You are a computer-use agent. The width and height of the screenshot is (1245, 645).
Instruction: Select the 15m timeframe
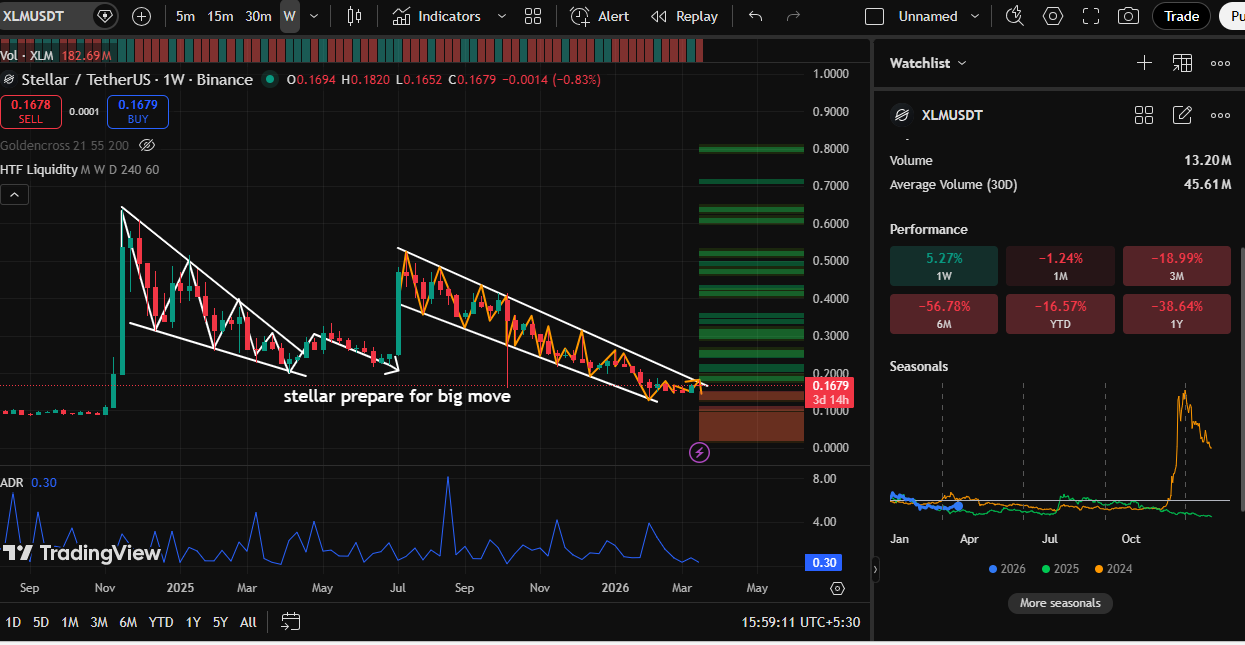pos(220,16)
